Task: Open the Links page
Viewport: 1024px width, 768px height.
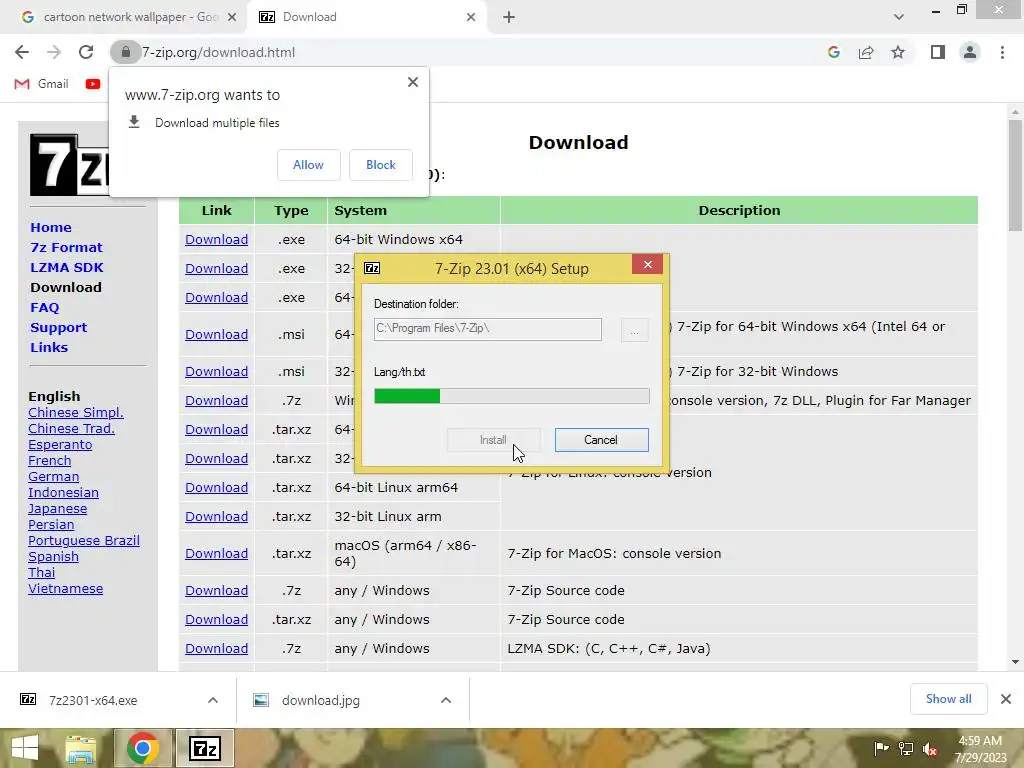Action: [49, 347]
